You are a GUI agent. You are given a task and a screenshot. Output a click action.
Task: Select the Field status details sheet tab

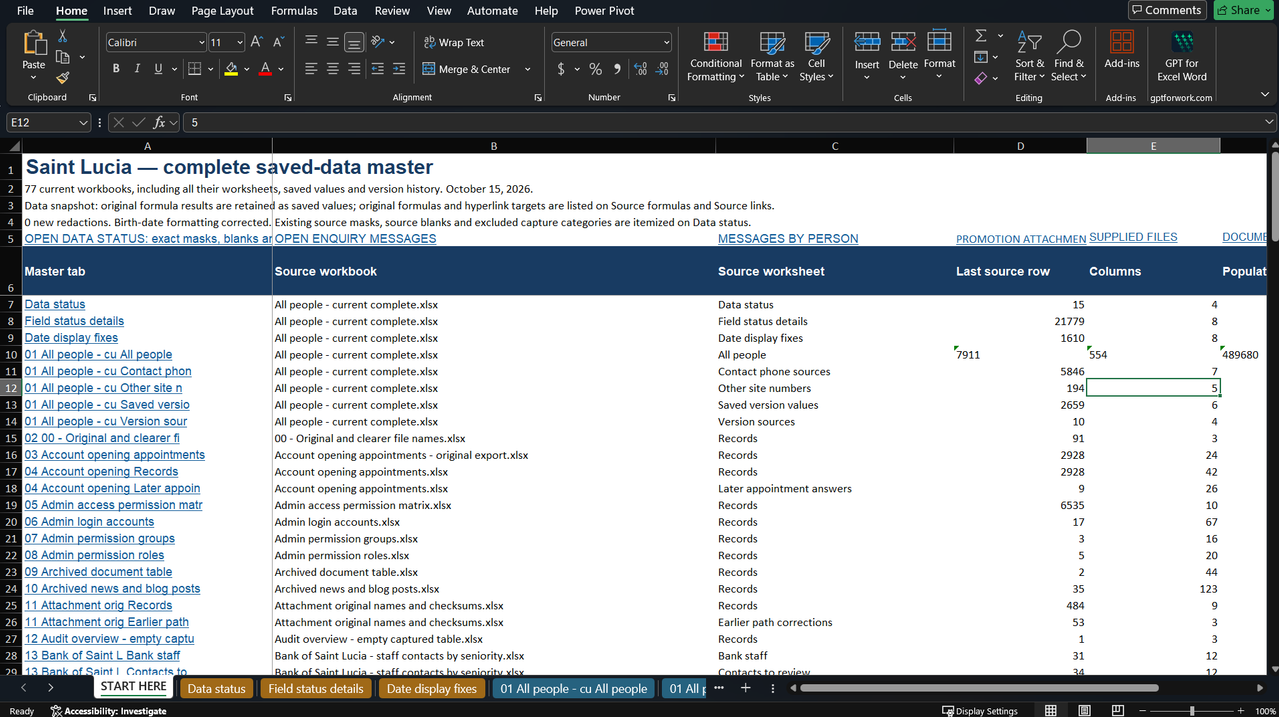click(x=316, y=688)
